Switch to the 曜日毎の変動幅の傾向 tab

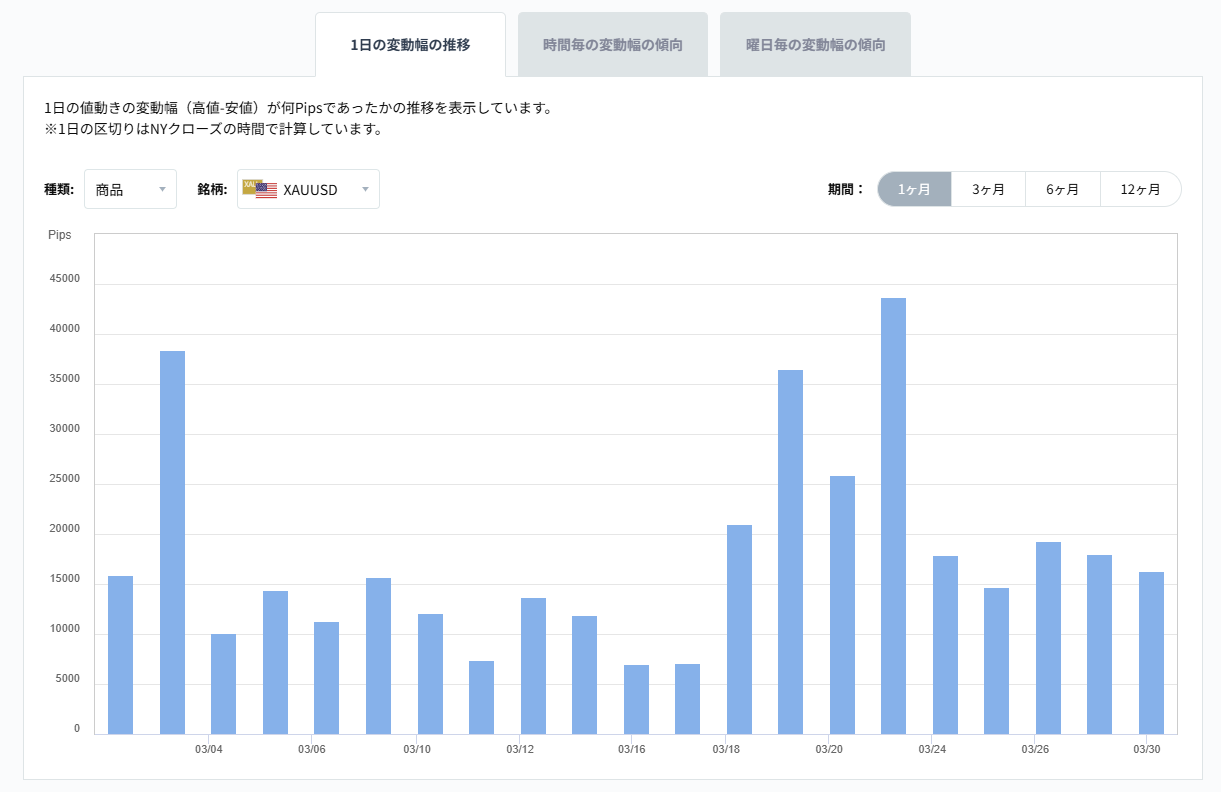coord(815,43)
